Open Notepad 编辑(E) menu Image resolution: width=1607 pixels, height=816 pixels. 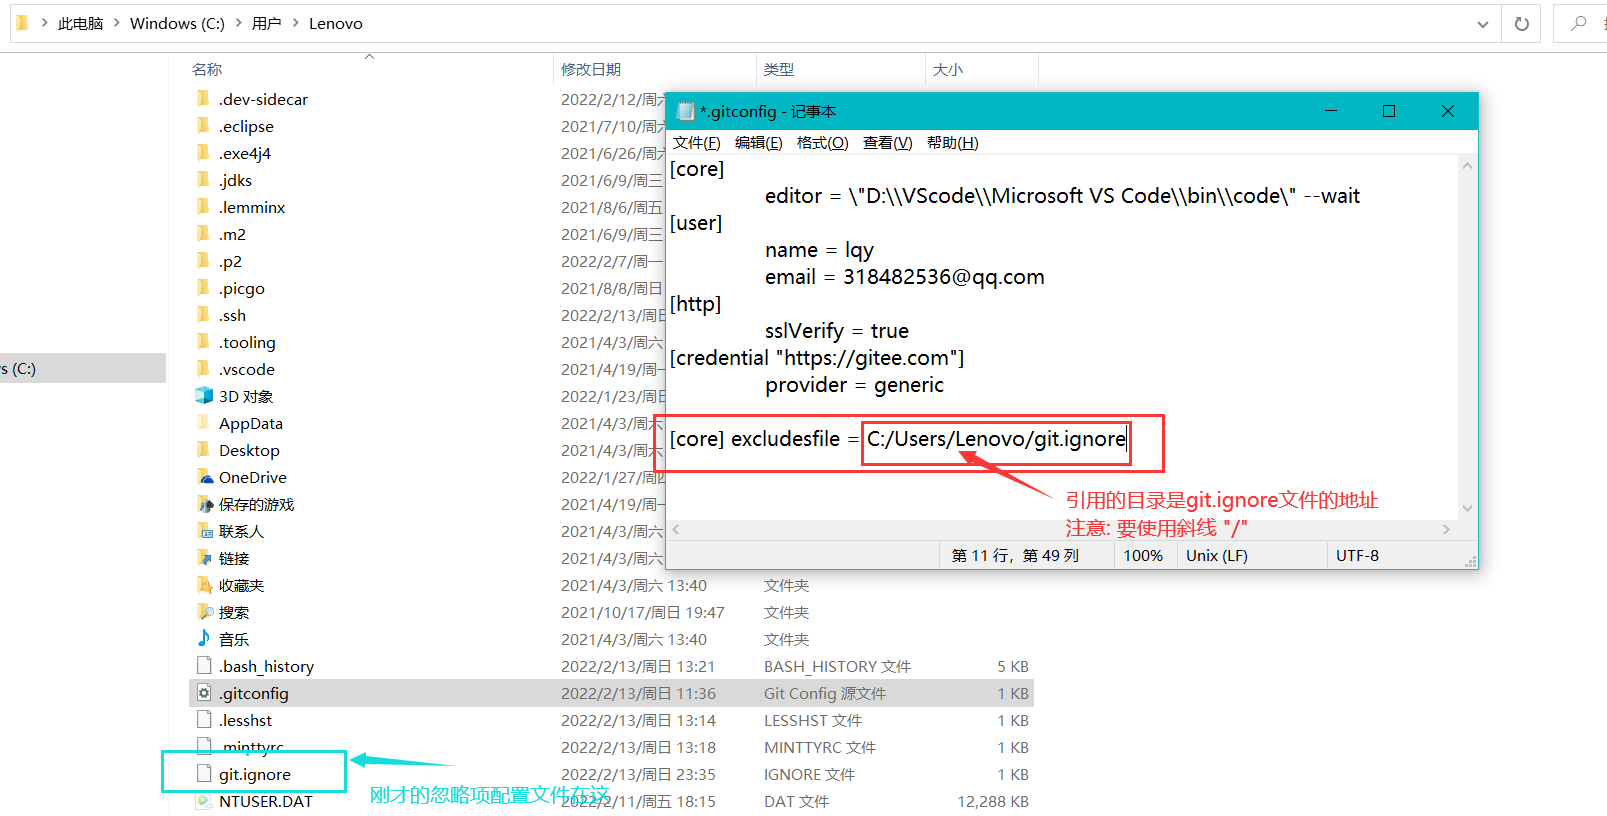point(759,143)
